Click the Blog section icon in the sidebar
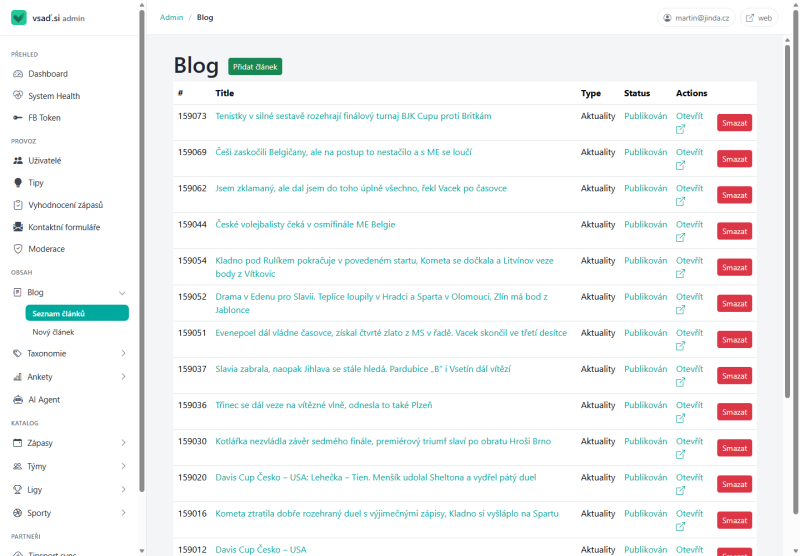 17,292
